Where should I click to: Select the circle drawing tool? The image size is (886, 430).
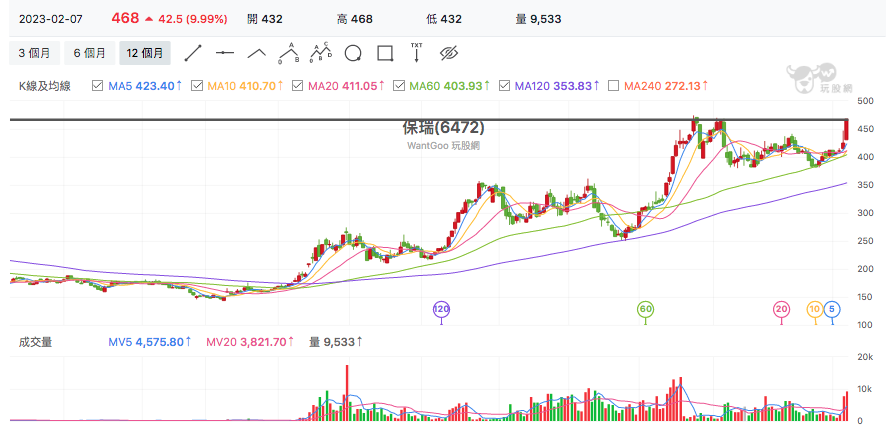click(353, 53)
